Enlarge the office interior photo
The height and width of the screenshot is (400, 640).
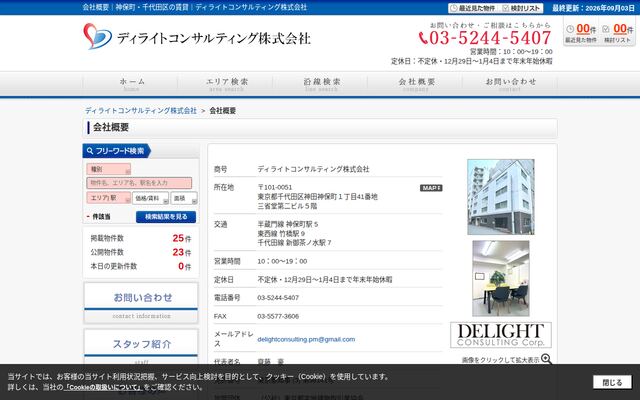coord(501,278)
